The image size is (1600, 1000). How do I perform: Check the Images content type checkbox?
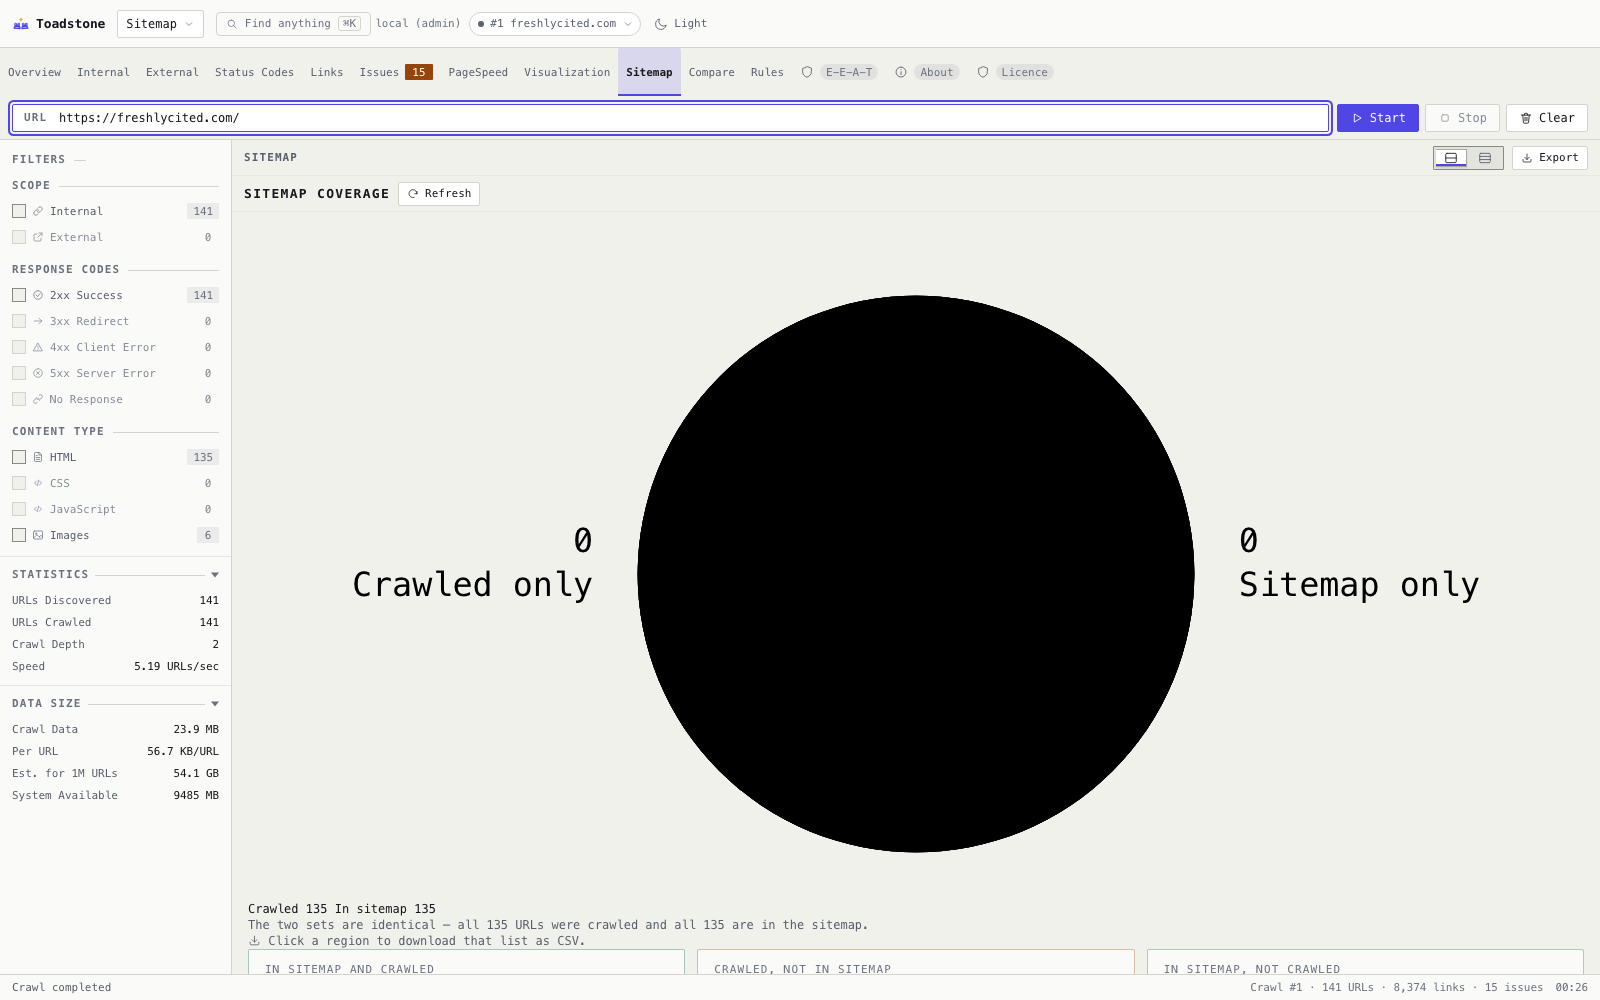[x=19, y=535]
